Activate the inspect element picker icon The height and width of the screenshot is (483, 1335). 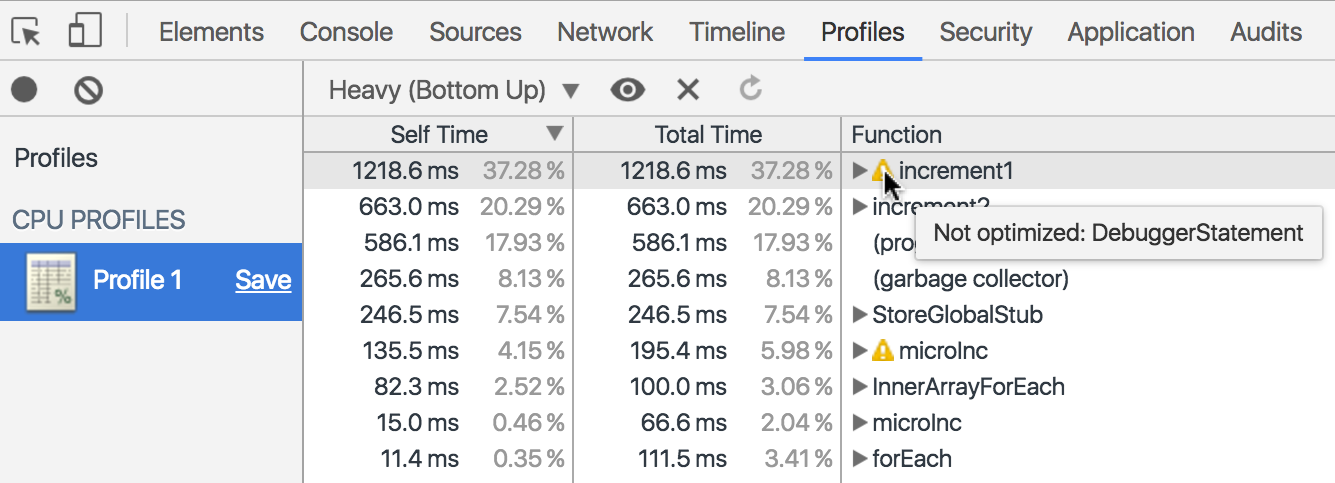click(x=26, y=32)
